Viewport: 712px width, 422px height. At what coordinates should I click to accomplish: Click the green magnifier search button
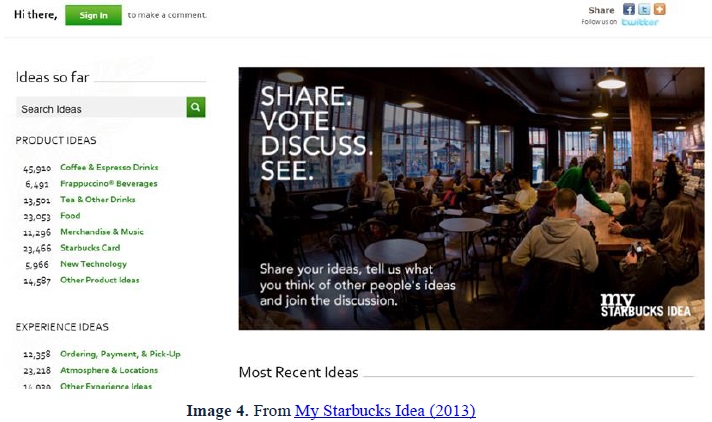coord(196,107)
